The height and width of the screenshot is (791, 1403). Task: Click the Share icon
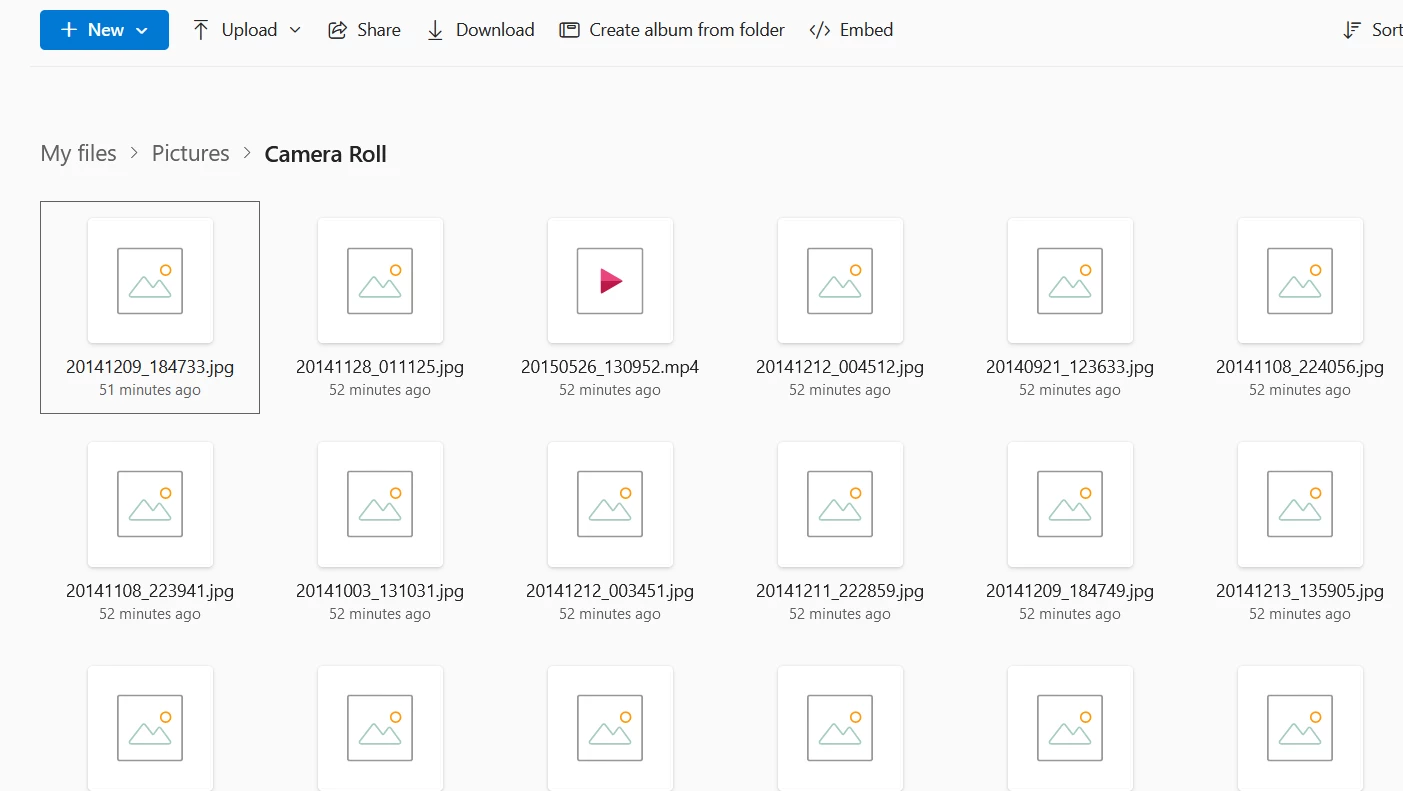tap(337, 30)
